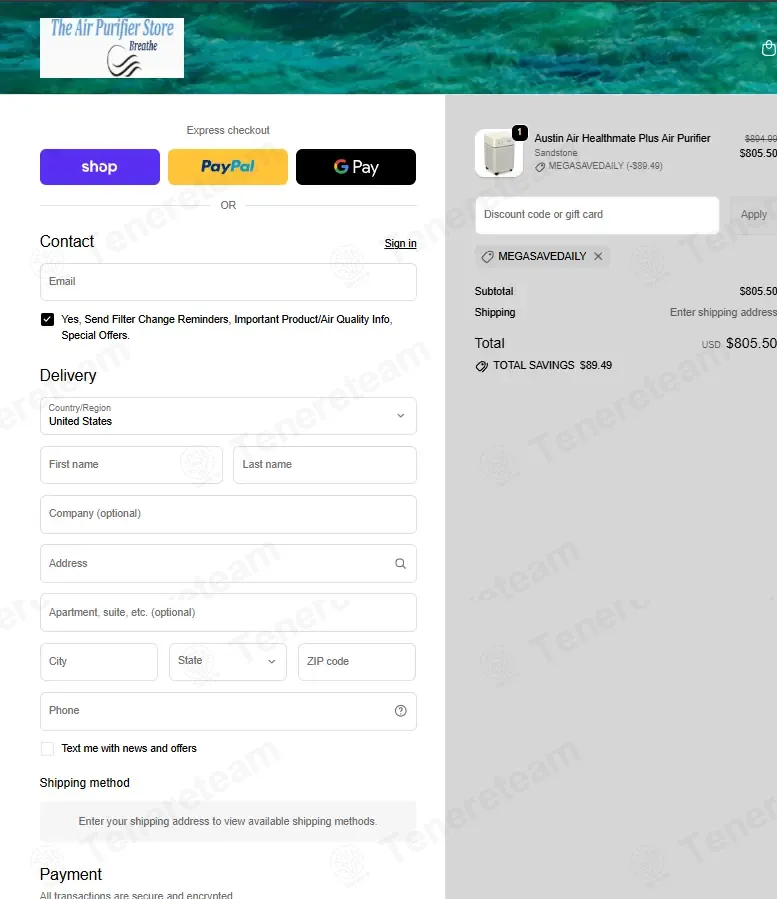Click the Phone input field
Screen dimensions: 777x899
(228, 711)
